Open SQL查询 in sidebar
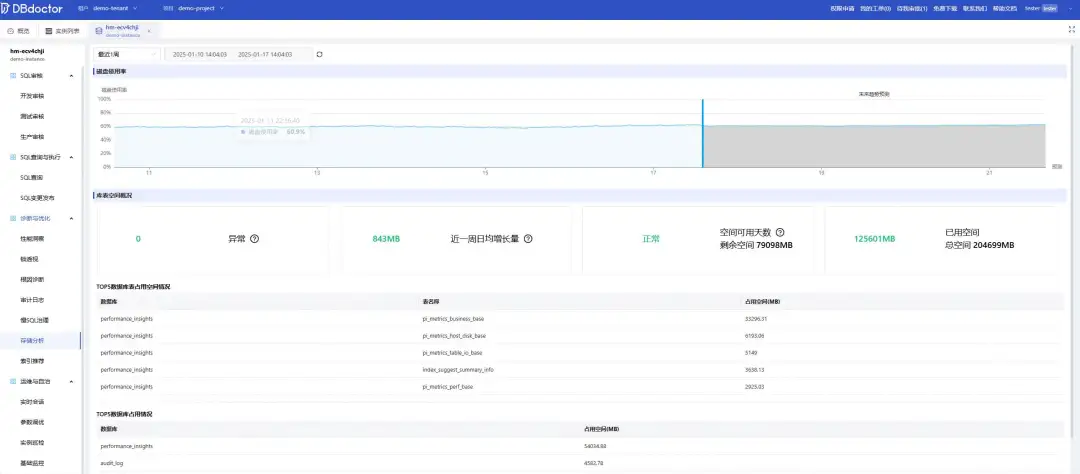This screenshot has width=1080, height=474. point(32,177)
